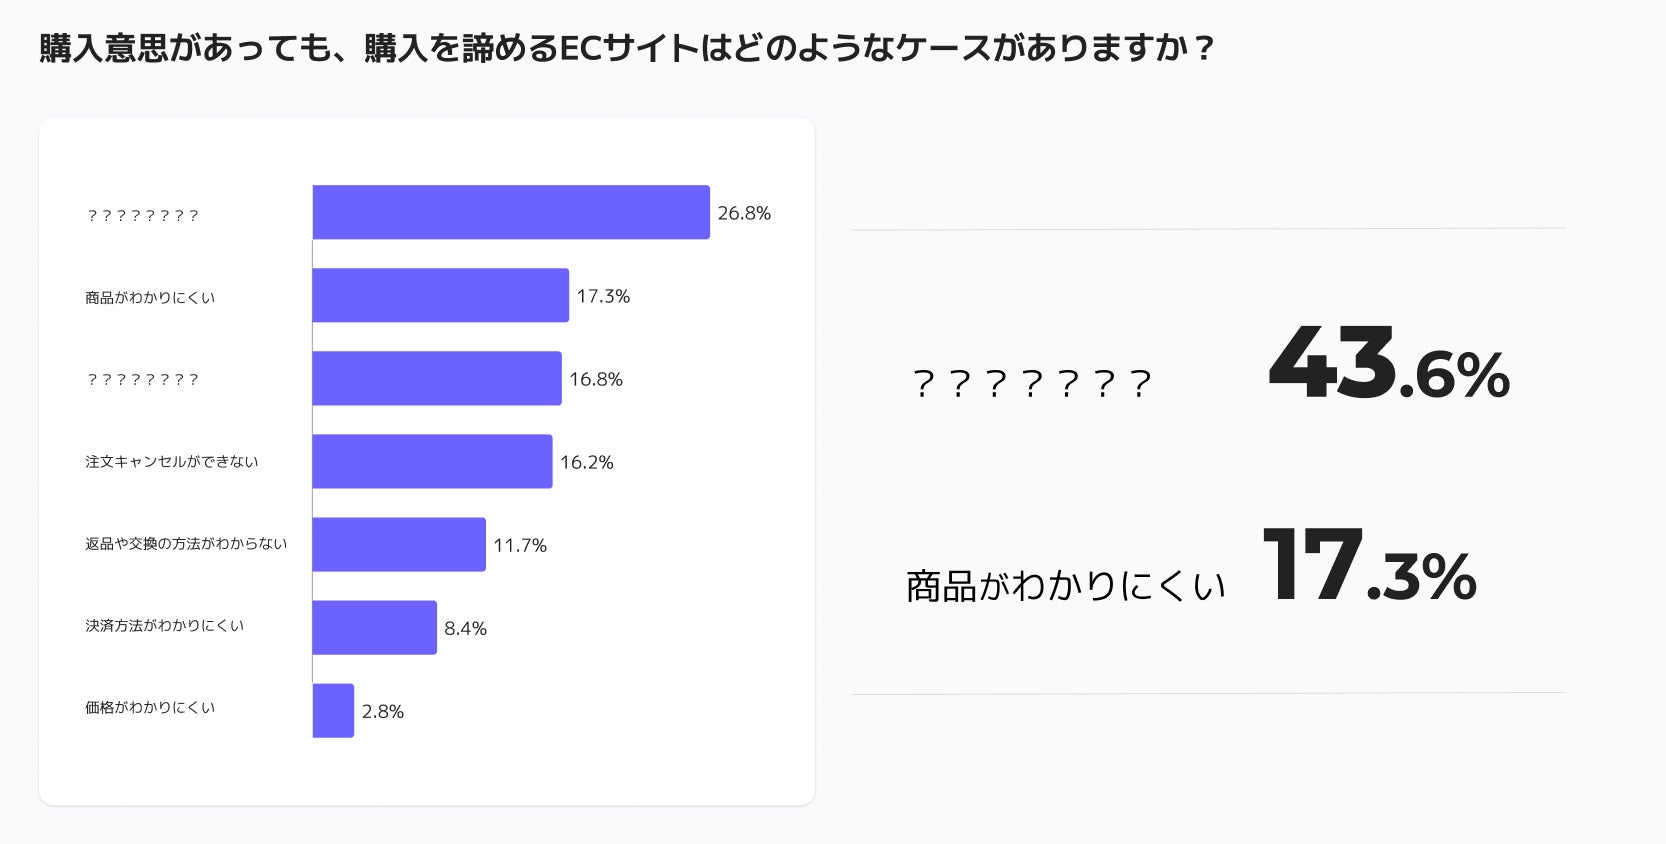Select the 返品や交換の方法がわからない axis label
1666x844 pixels.
coord(186,543)
